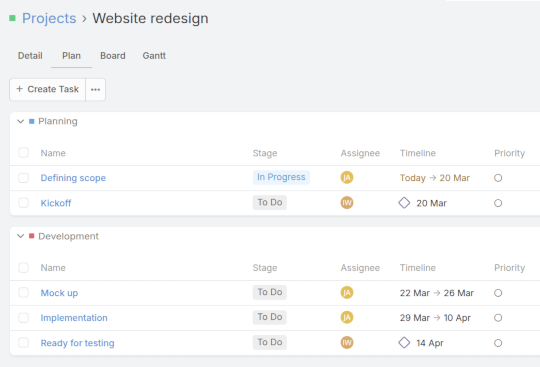Click the Today → 20 Mar timeline
Viewport: 540px width, 367px height.
(435, 178)
